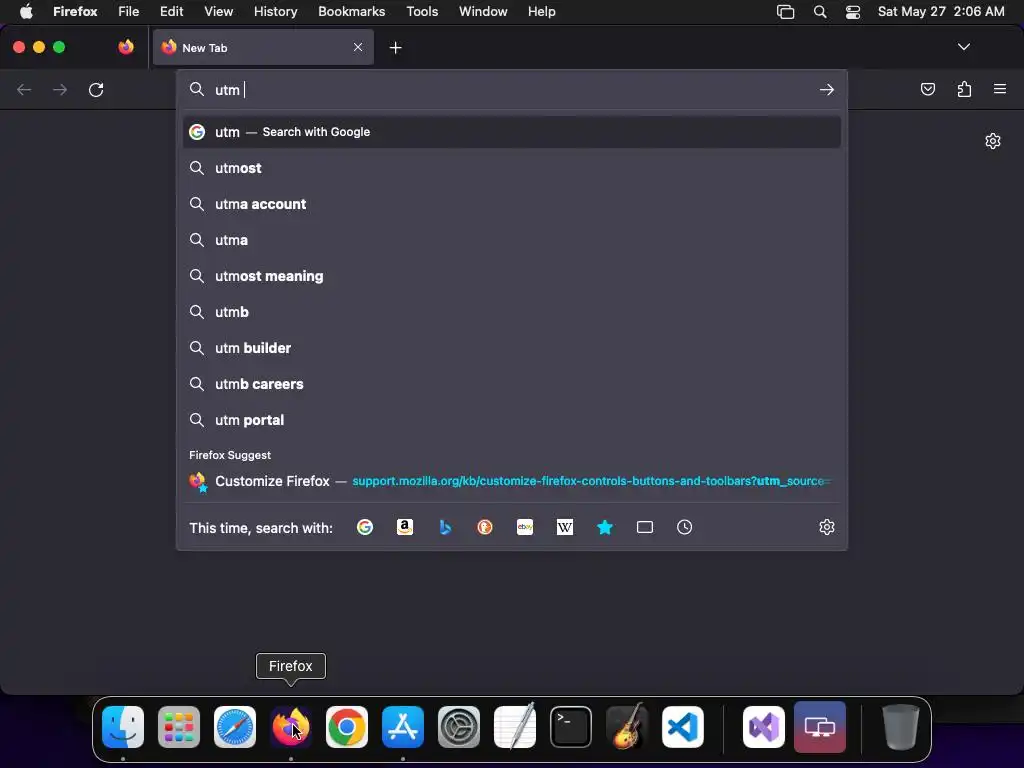1024x768 pixels.
Task: Open search settings gear in dropdown
Action: (827, 527)
